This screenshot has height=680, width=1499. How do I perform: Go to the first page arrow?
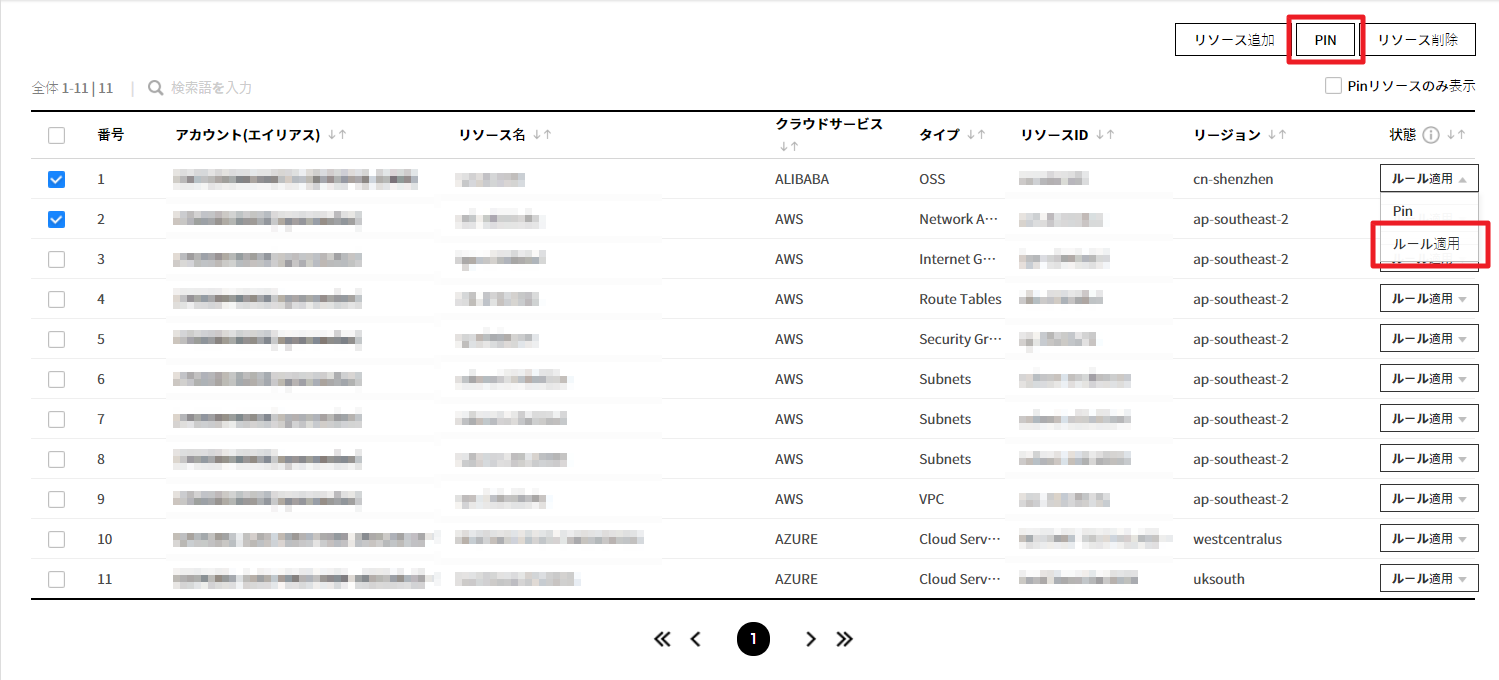(x=662, y=639)
